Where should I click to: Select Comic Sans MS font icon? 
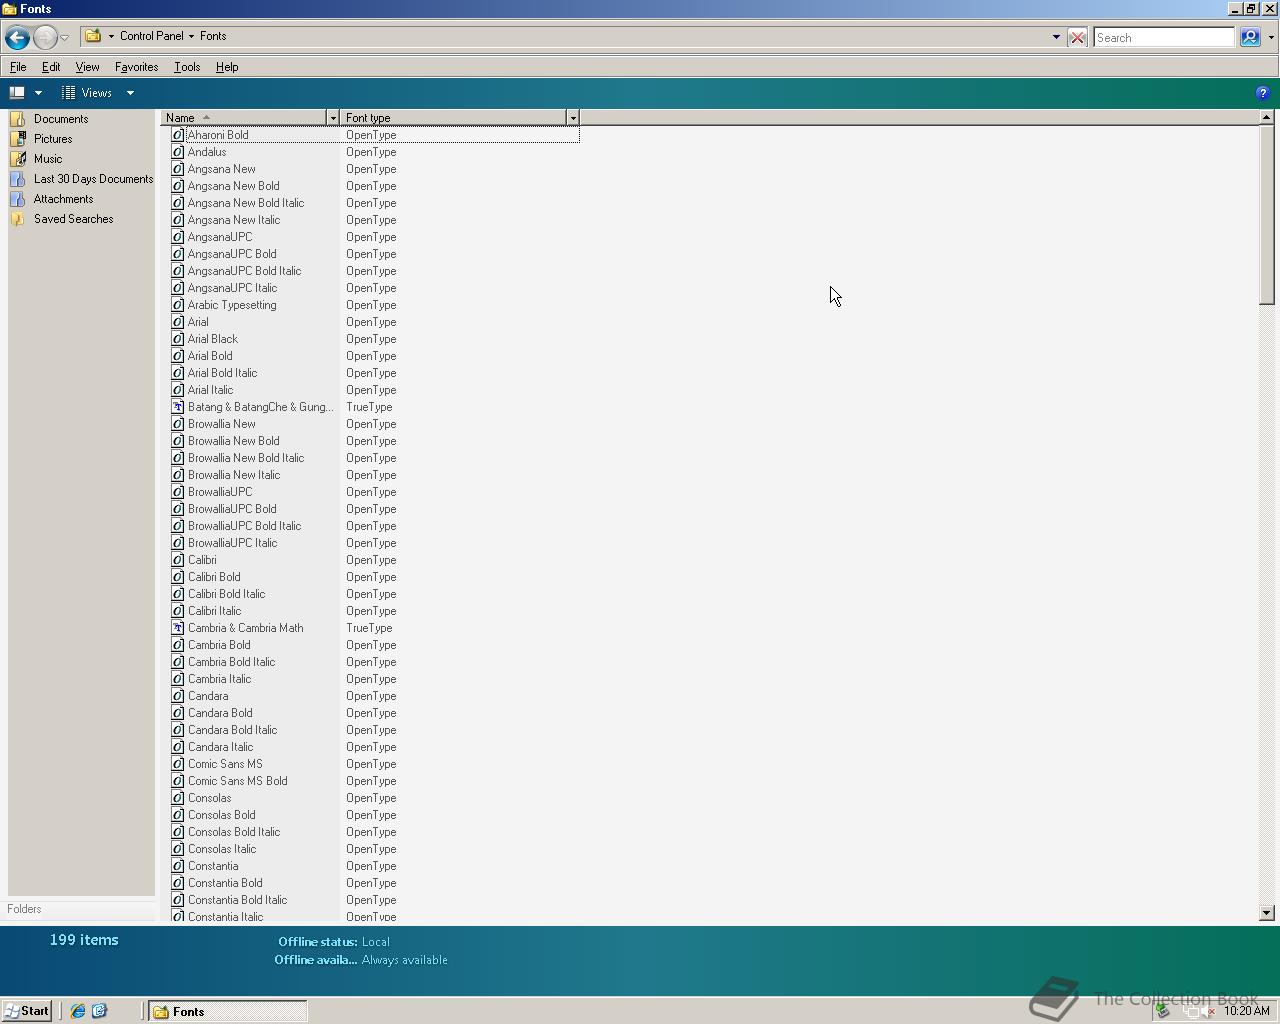178,764
